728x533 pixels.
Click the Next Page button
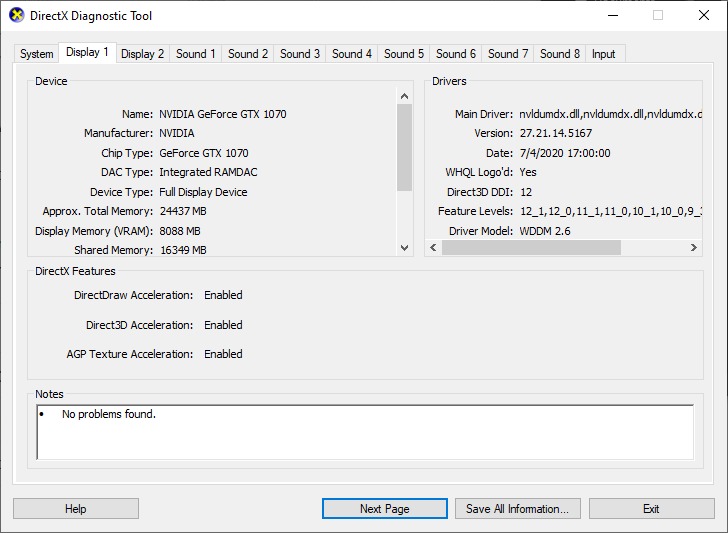(385, 509)
